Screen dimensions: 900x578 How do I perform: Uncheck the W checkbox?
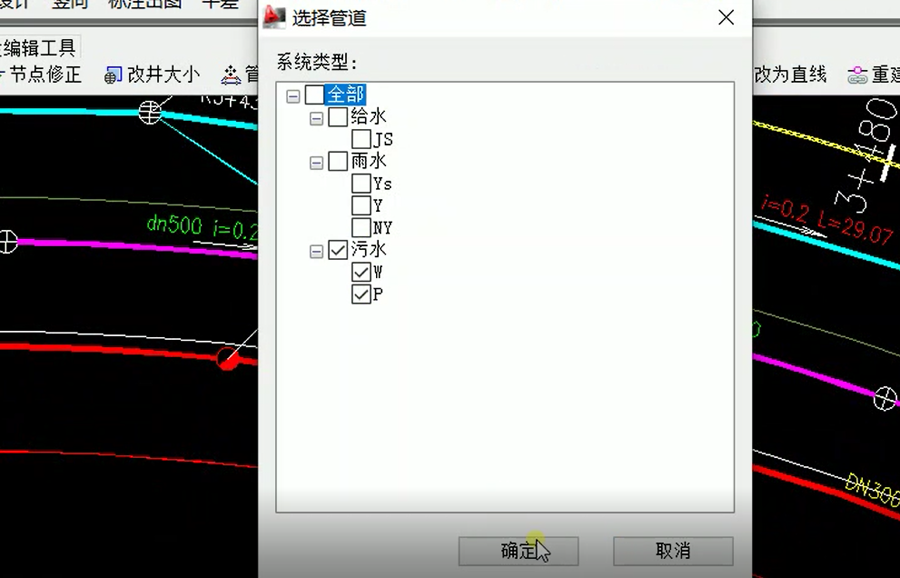tap(361, 272)
